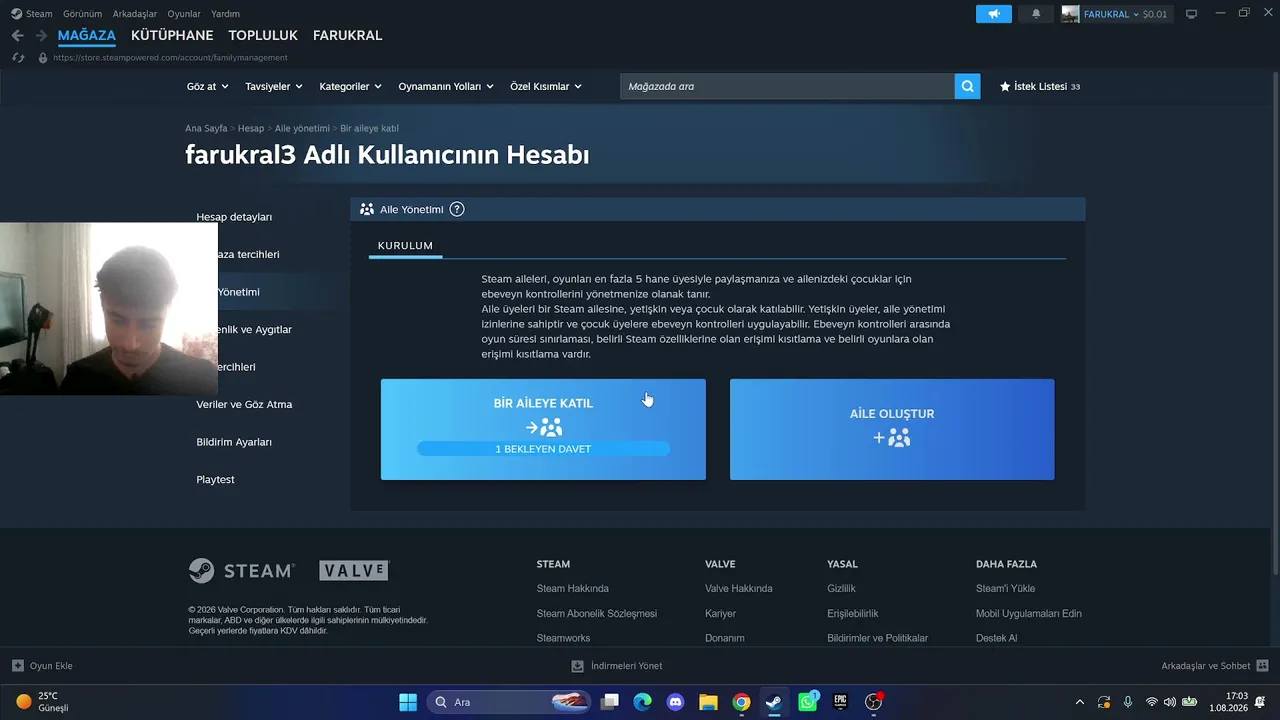Click the Mağazada ara search field

pyautogui.click(x=787, y=86)
